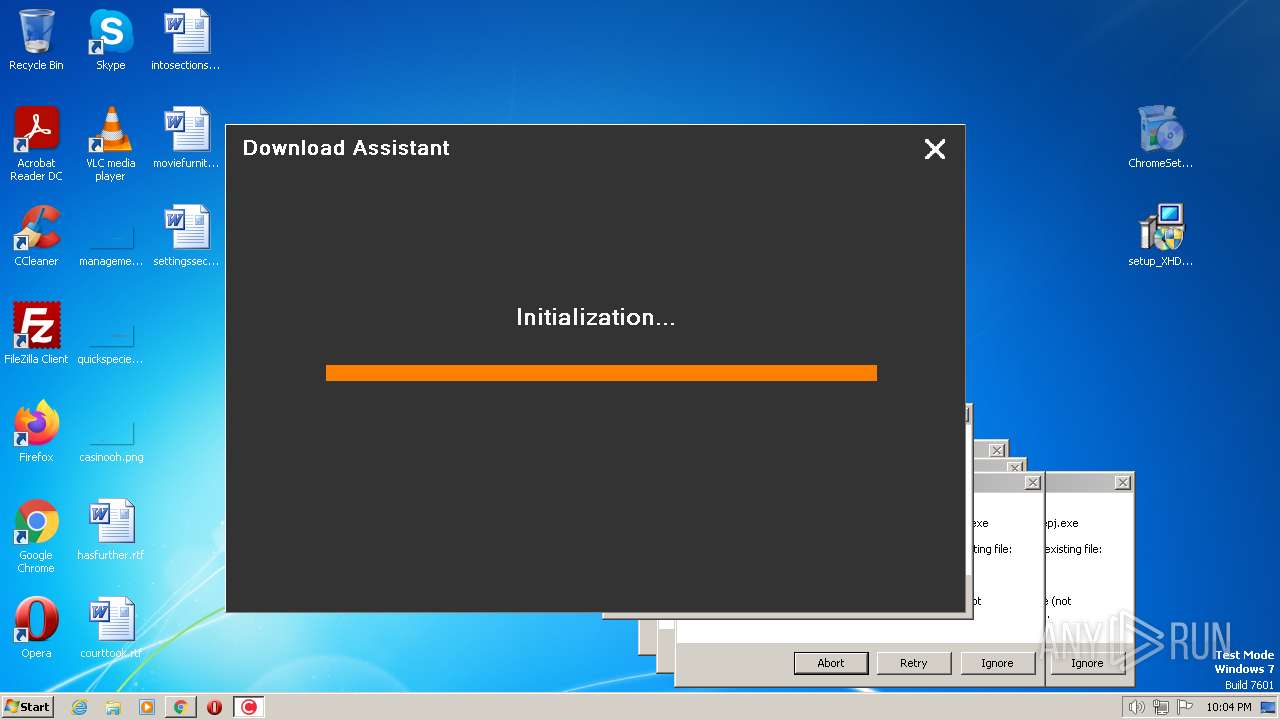Select the hasfurther.rtf document
1280x720 pixels.
110,530
